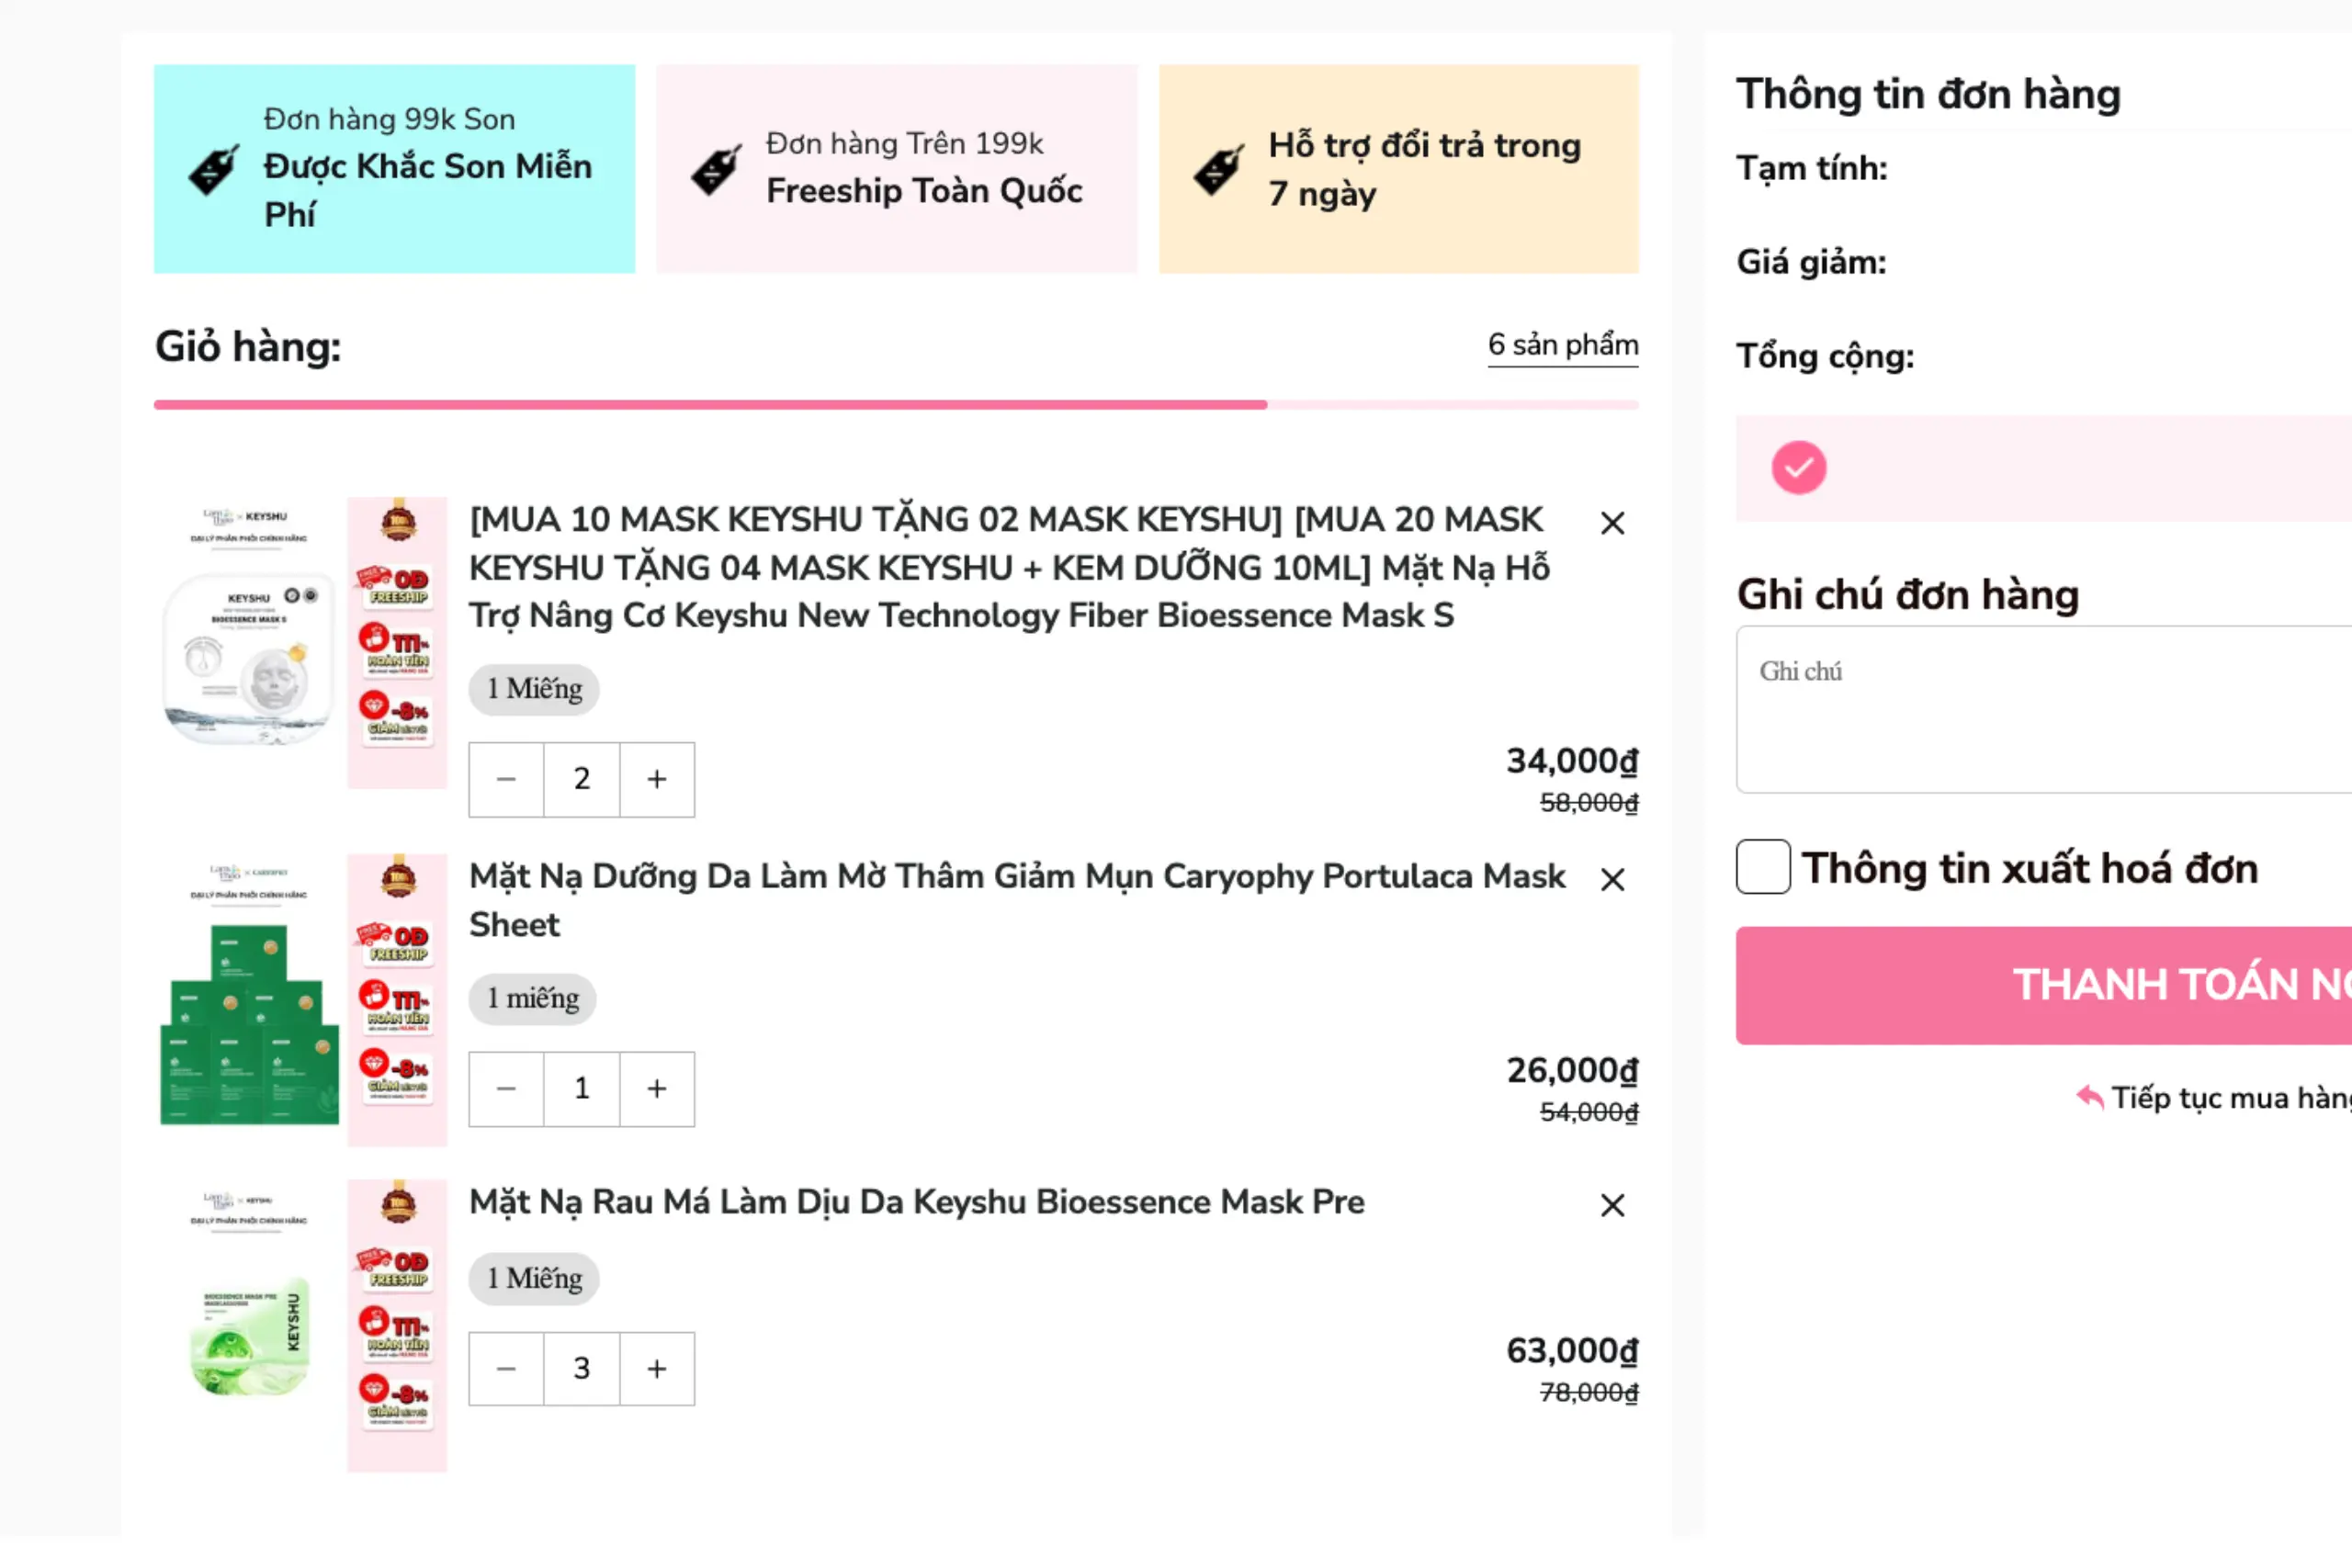The width and height of the screenshot is (2352, 1568).
Task: Click the Freeship Toàn Quốc promo banner
Action: click(896, 169)
